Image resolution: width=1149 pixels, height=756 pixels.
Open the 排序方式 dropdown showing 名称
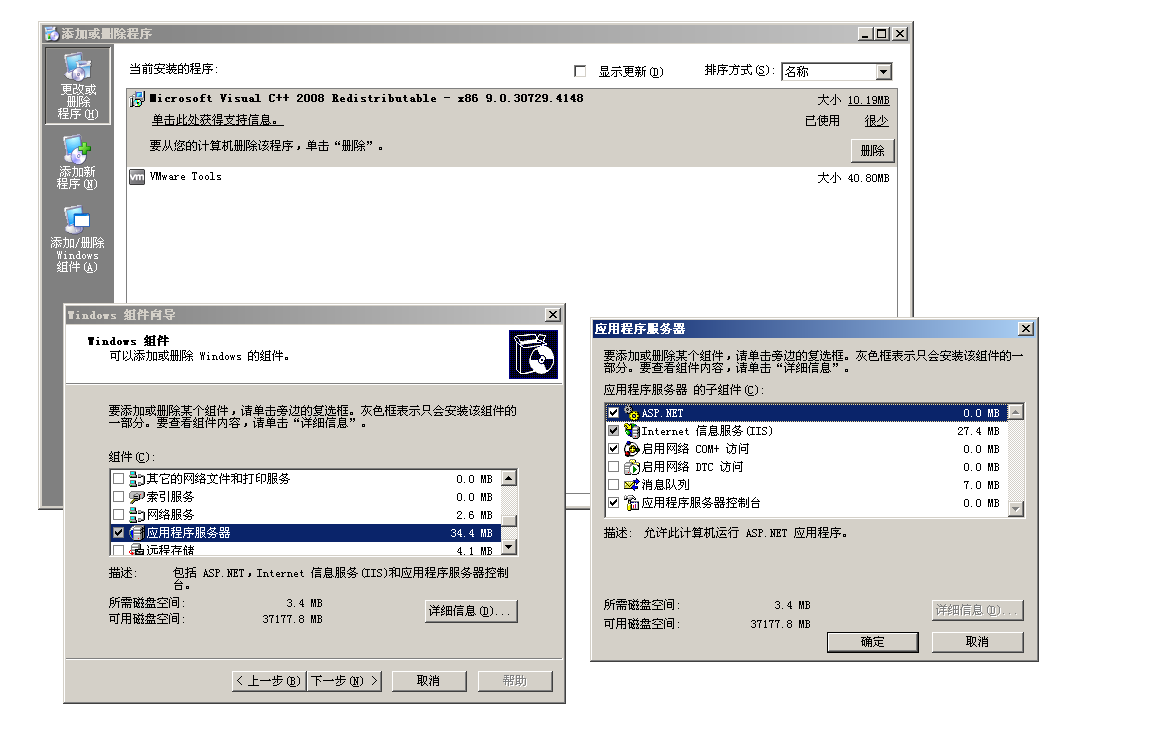point(837,71)
